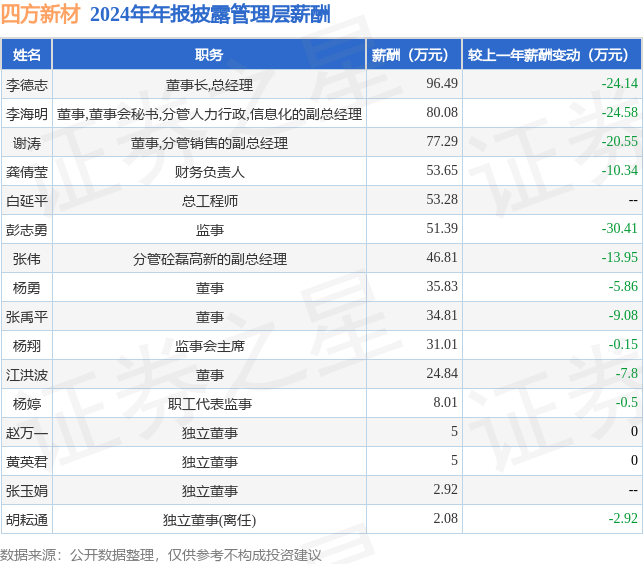Screen dimensions: 643x564
Task: Click the change value -13.95
Action: (x=620, y=258)
